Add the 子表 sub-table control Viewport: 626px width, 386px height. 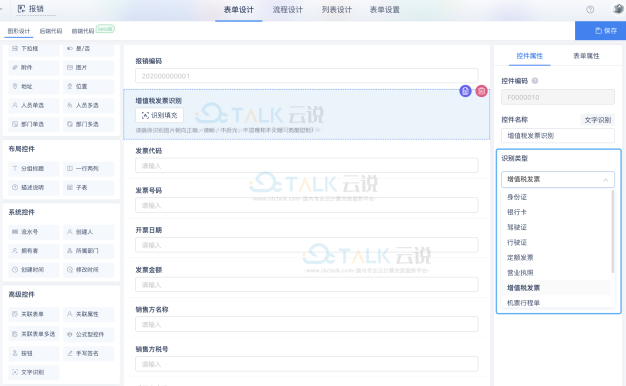pos(88,187)
